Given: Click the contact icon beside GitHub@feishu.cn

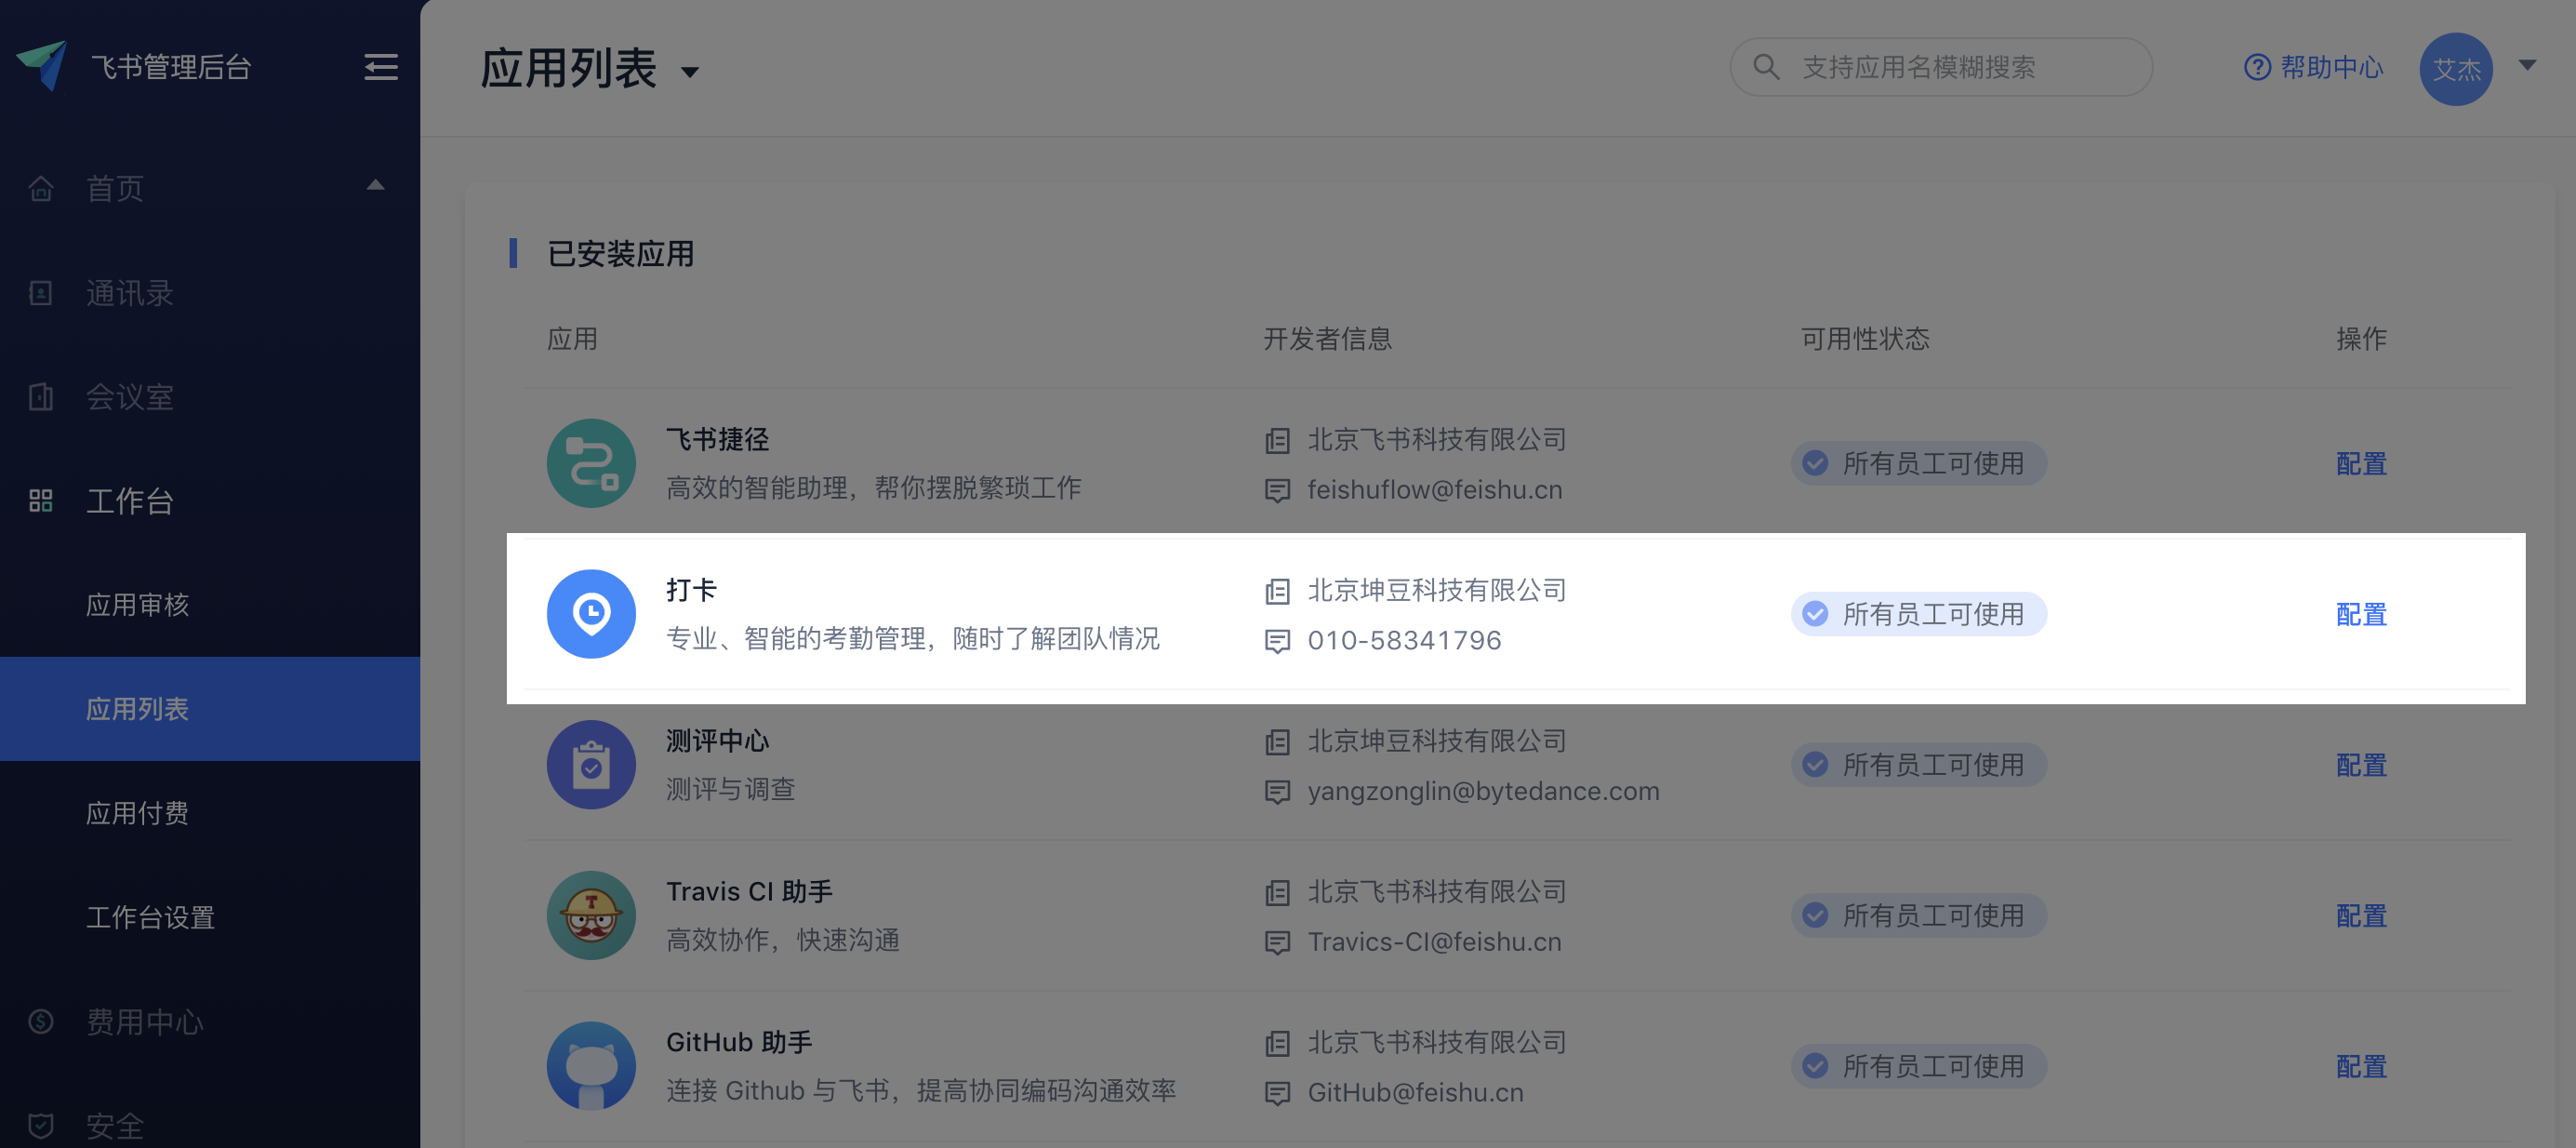Looking at the screenshot, I should [1277, 1093].
